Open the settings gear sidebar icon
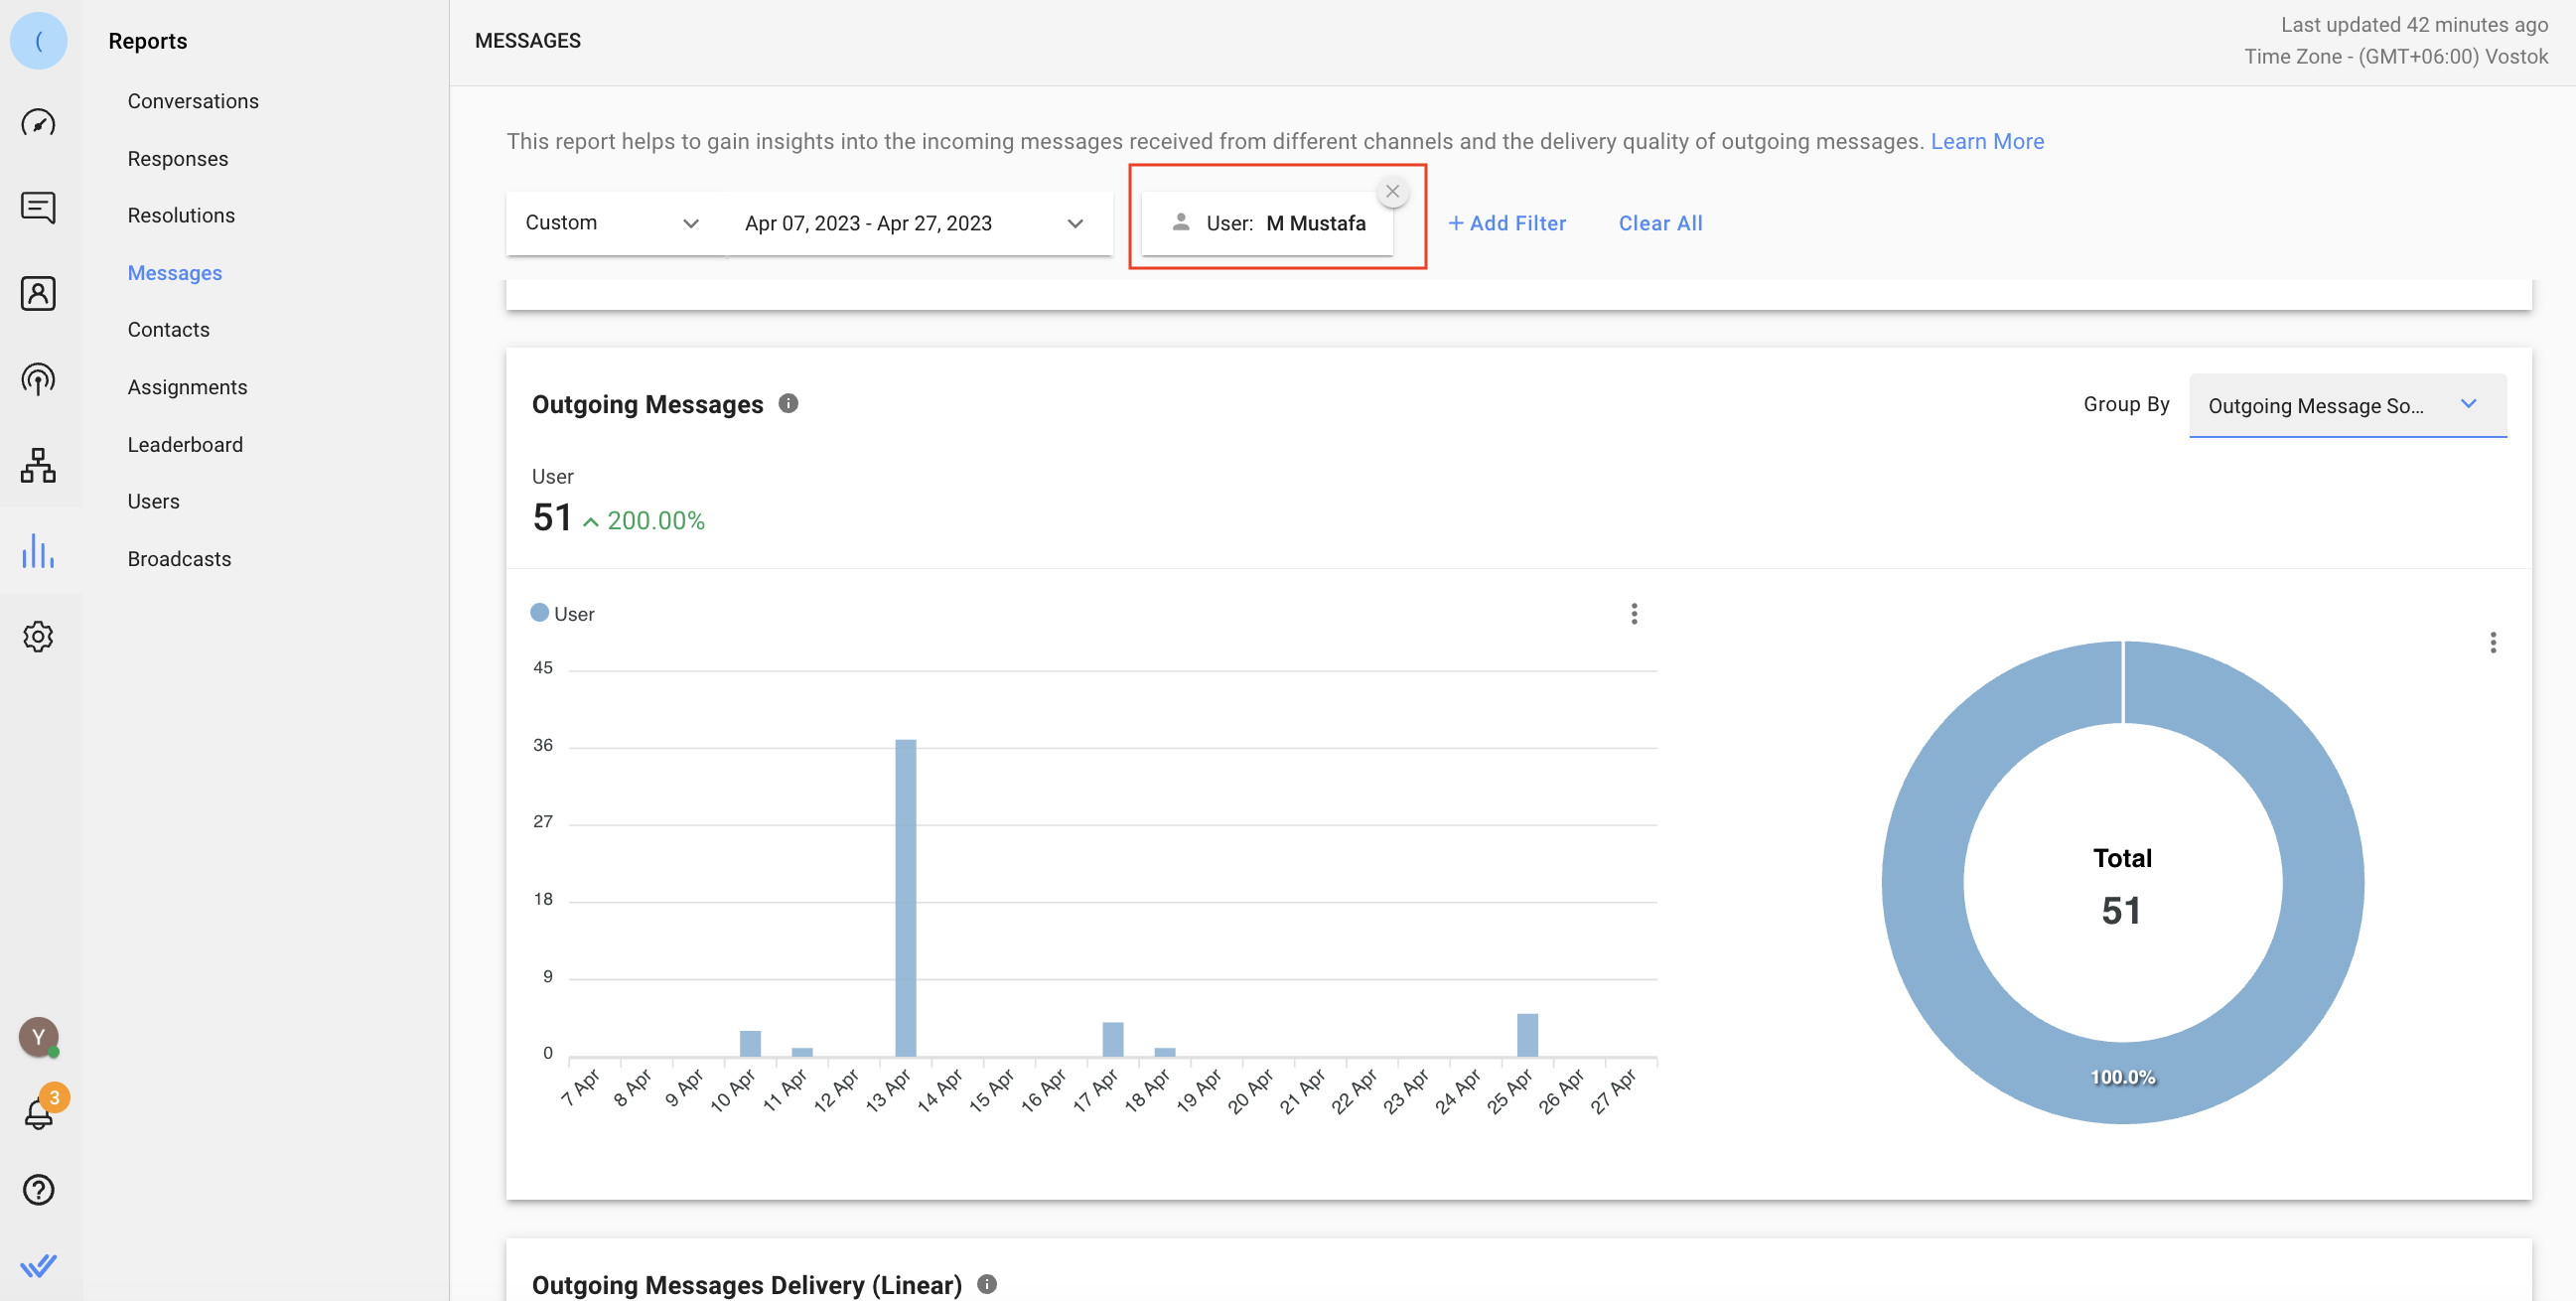 tap(38, 636)
